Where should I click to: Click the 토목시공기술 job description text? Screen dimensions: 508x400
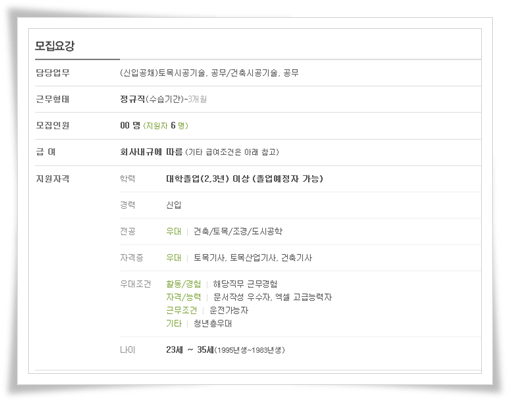click(x=209, y=73)
